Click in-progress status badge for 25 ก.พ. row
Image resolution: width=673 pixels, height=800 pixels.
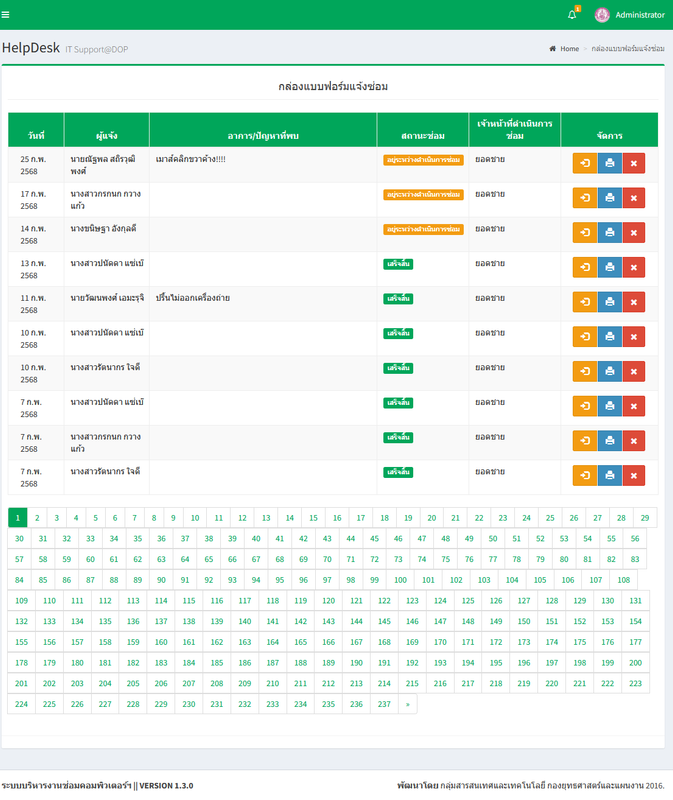[x=423, y=160]
